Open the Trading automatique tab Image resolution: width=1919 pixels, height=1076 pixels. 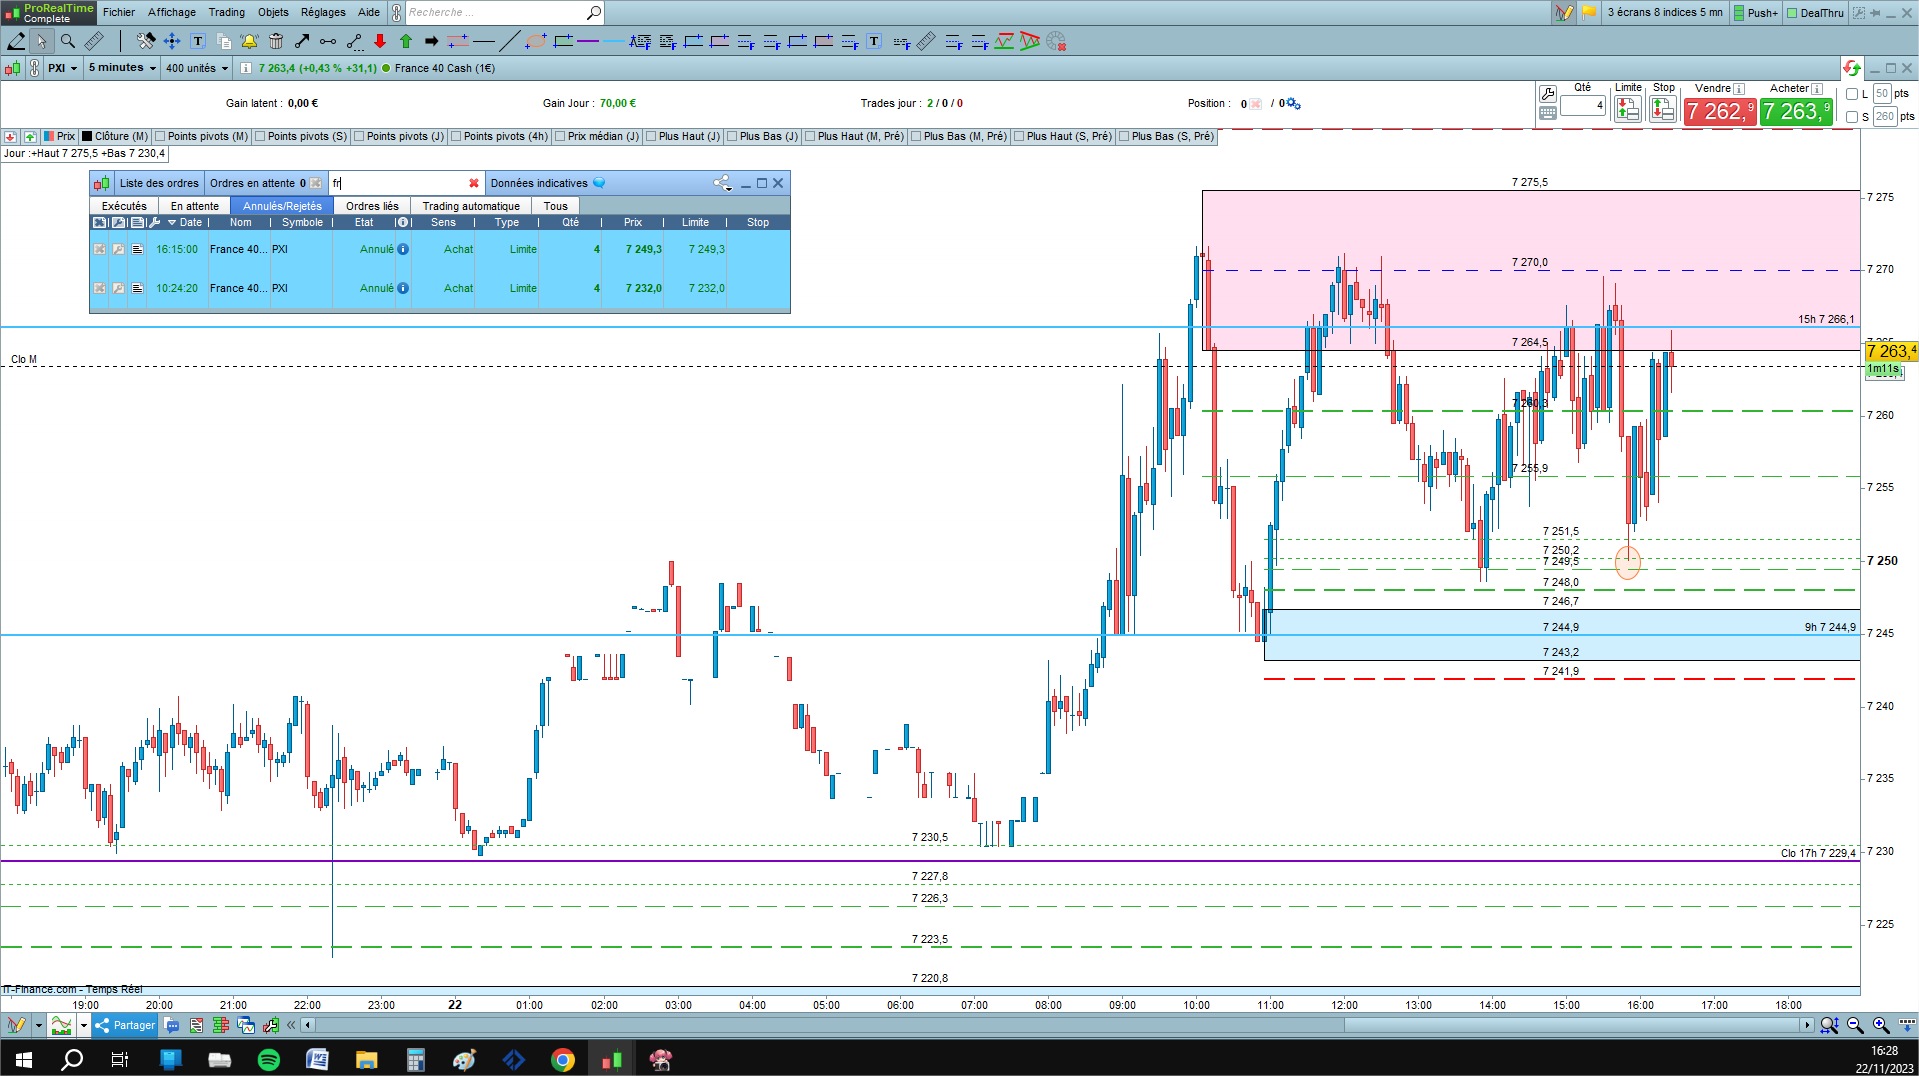click(471, 207)
